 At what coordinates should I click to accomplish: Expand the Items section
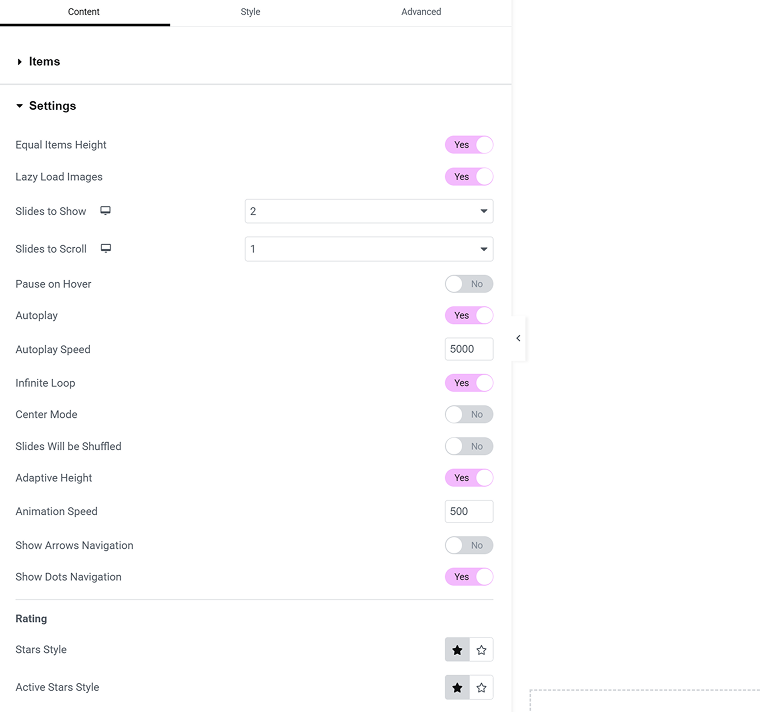[x=39, y=62]
